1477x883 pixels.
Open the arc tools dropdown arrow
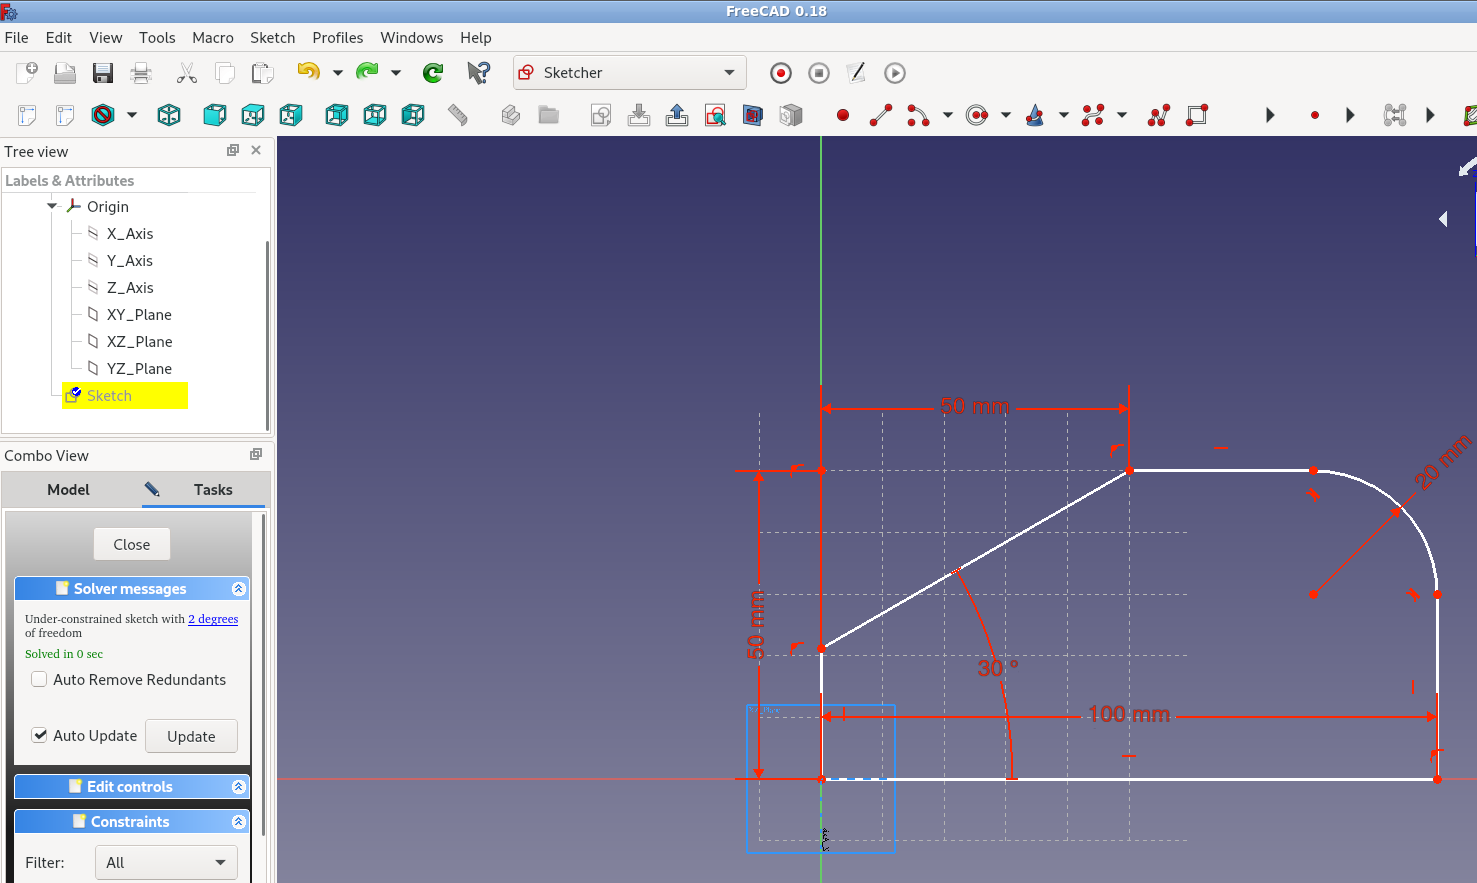coord(948,115)
